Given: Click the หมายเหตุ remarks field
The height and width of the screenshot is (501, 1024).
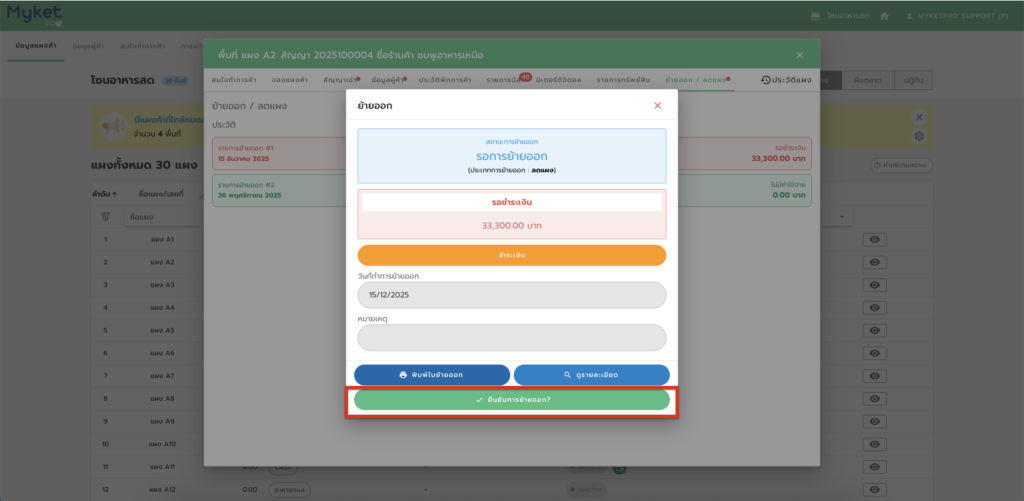Looking at the screenshot, I should click(511, 338).
